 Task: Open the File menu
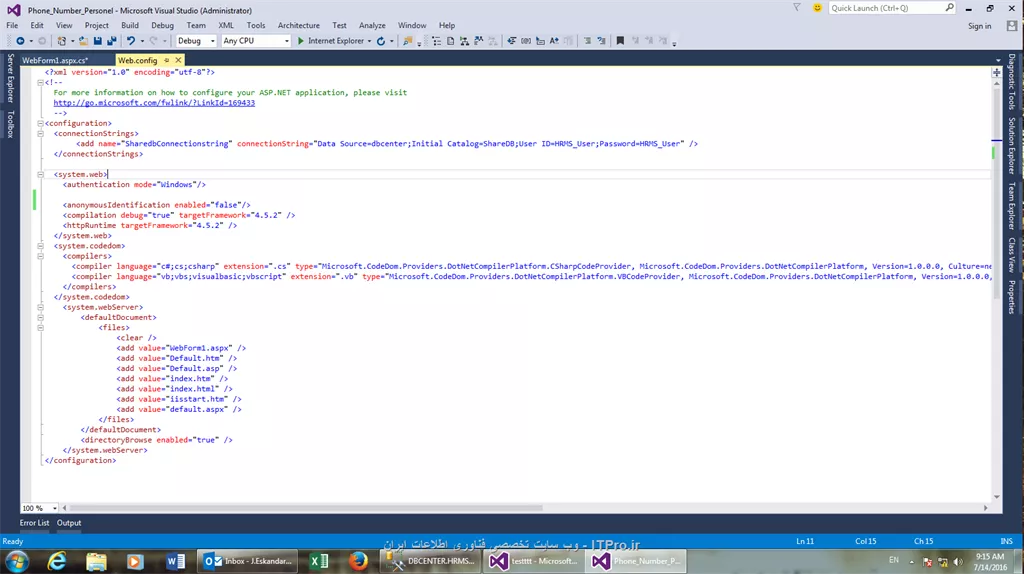pos(12,25)
